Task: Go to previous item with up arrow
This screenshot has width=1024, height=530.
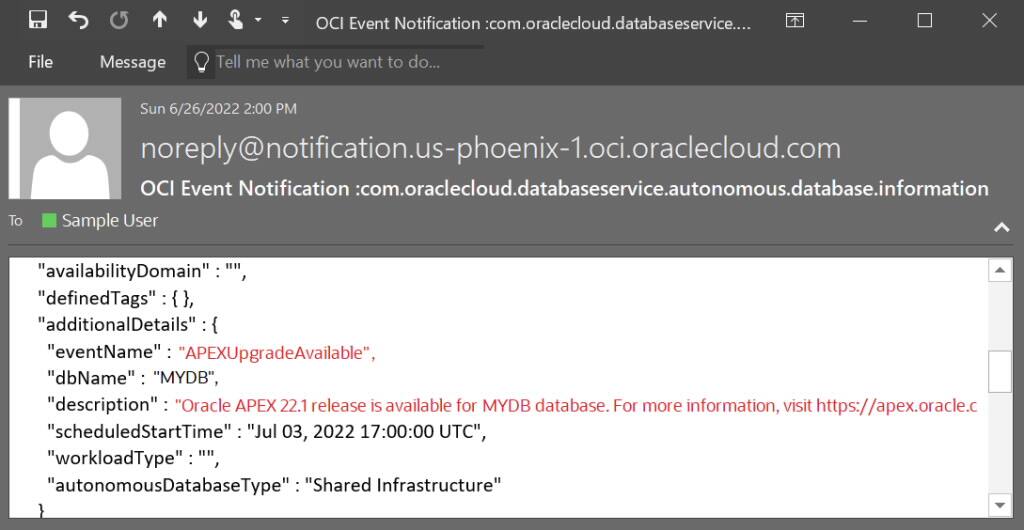Action: [x=159, y=20]
